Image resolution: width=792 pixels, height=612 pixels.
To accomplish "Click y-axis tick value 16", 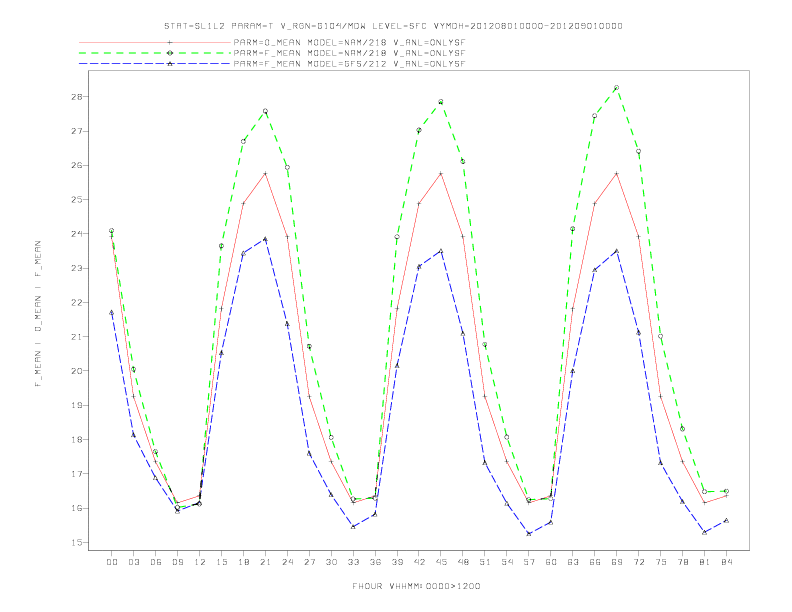I will [77, 508].
